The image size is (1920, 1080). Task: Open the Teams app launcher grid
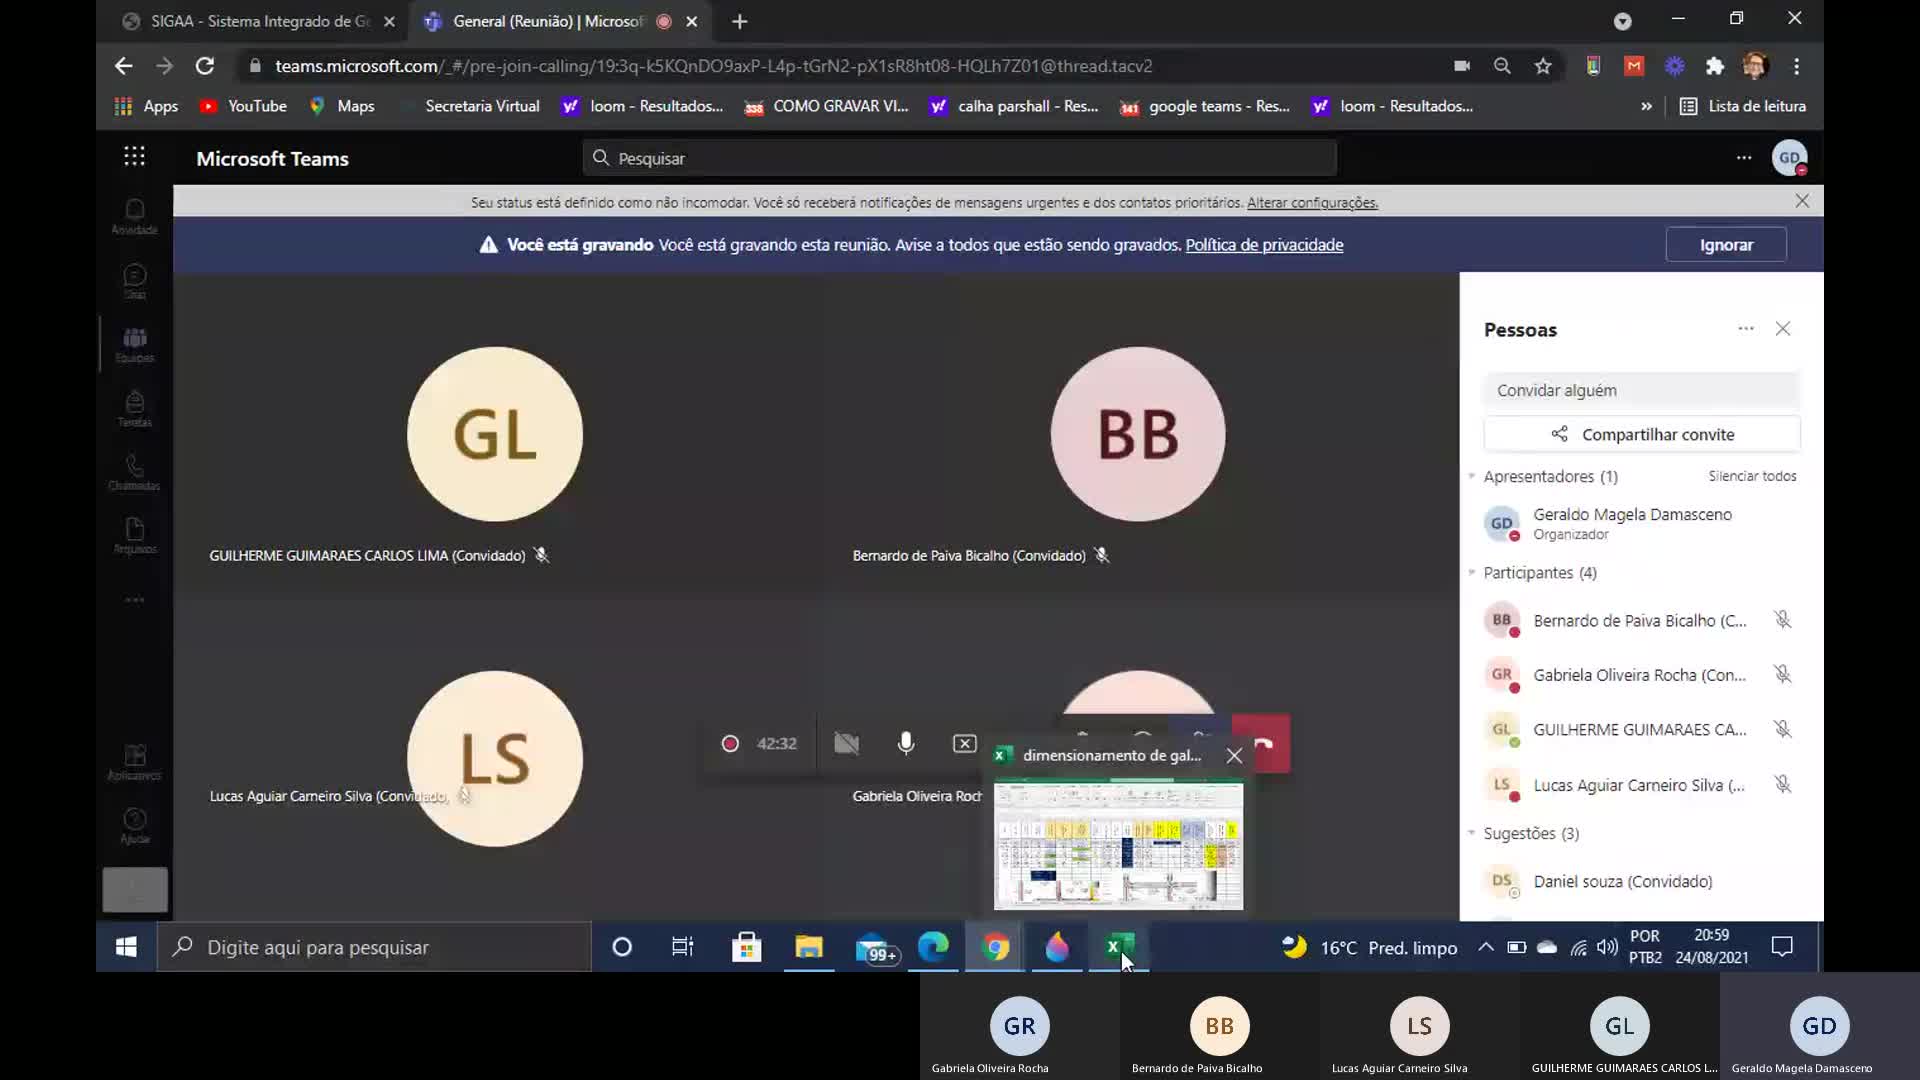(134, 156)
